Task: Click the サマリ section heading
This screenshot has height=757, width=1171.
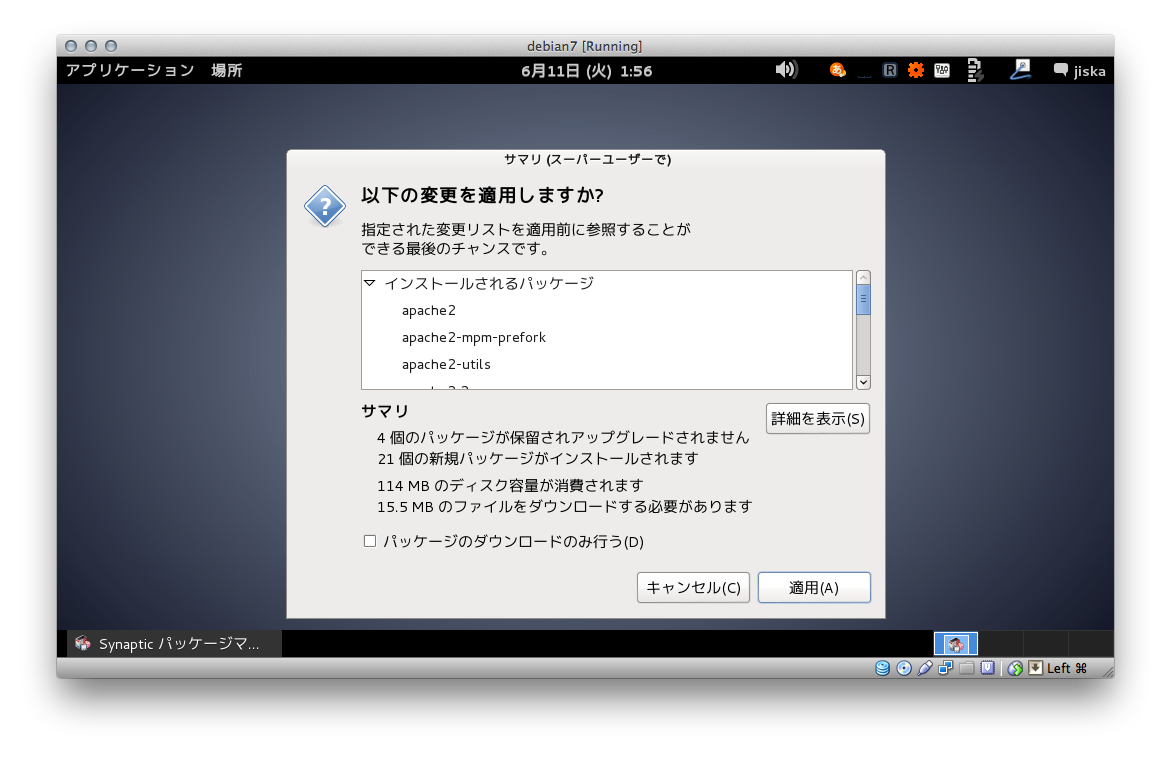Action: pyautogui.click(x=385, y=411)
